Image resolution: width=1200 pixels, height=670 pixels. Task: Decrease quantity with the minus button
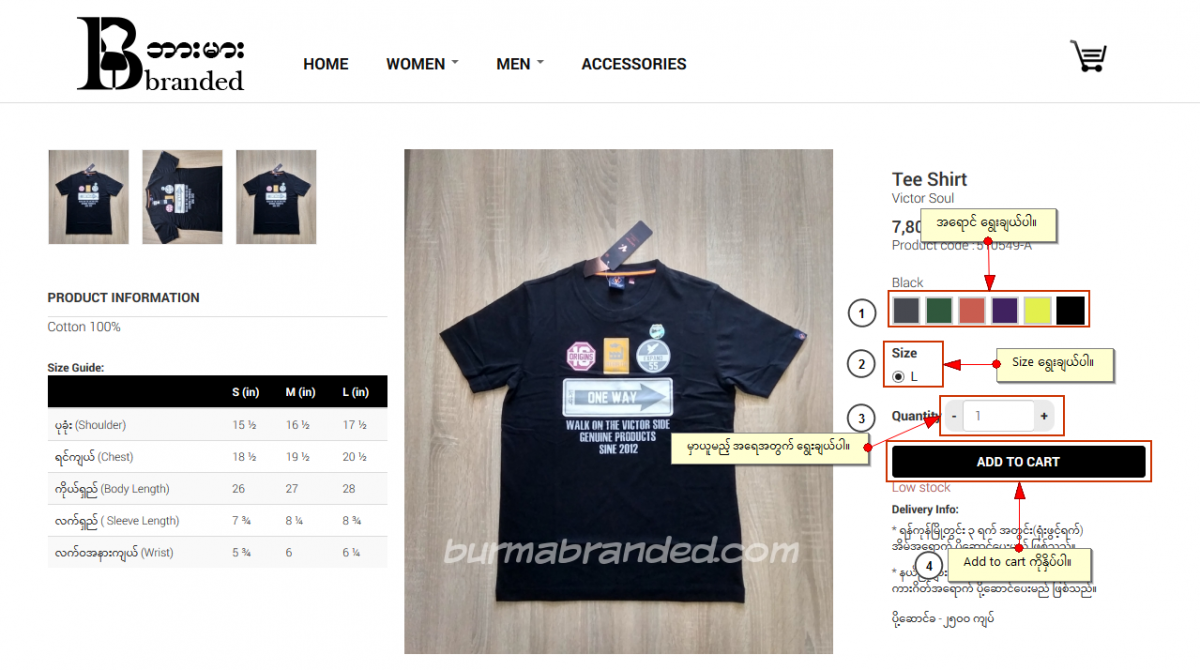[x=954, y=416]
